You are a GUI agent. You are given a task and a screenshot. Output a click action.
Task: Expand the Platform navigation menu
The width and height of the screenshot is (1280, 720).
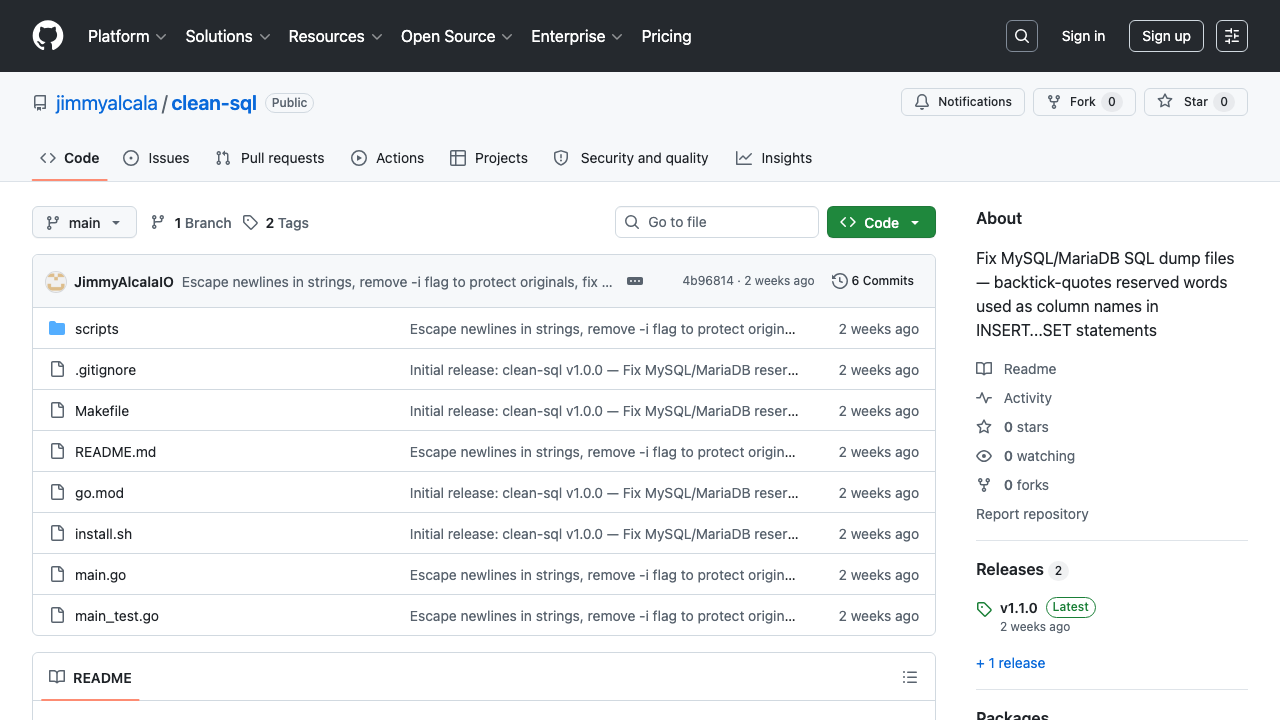click(127, 36)
